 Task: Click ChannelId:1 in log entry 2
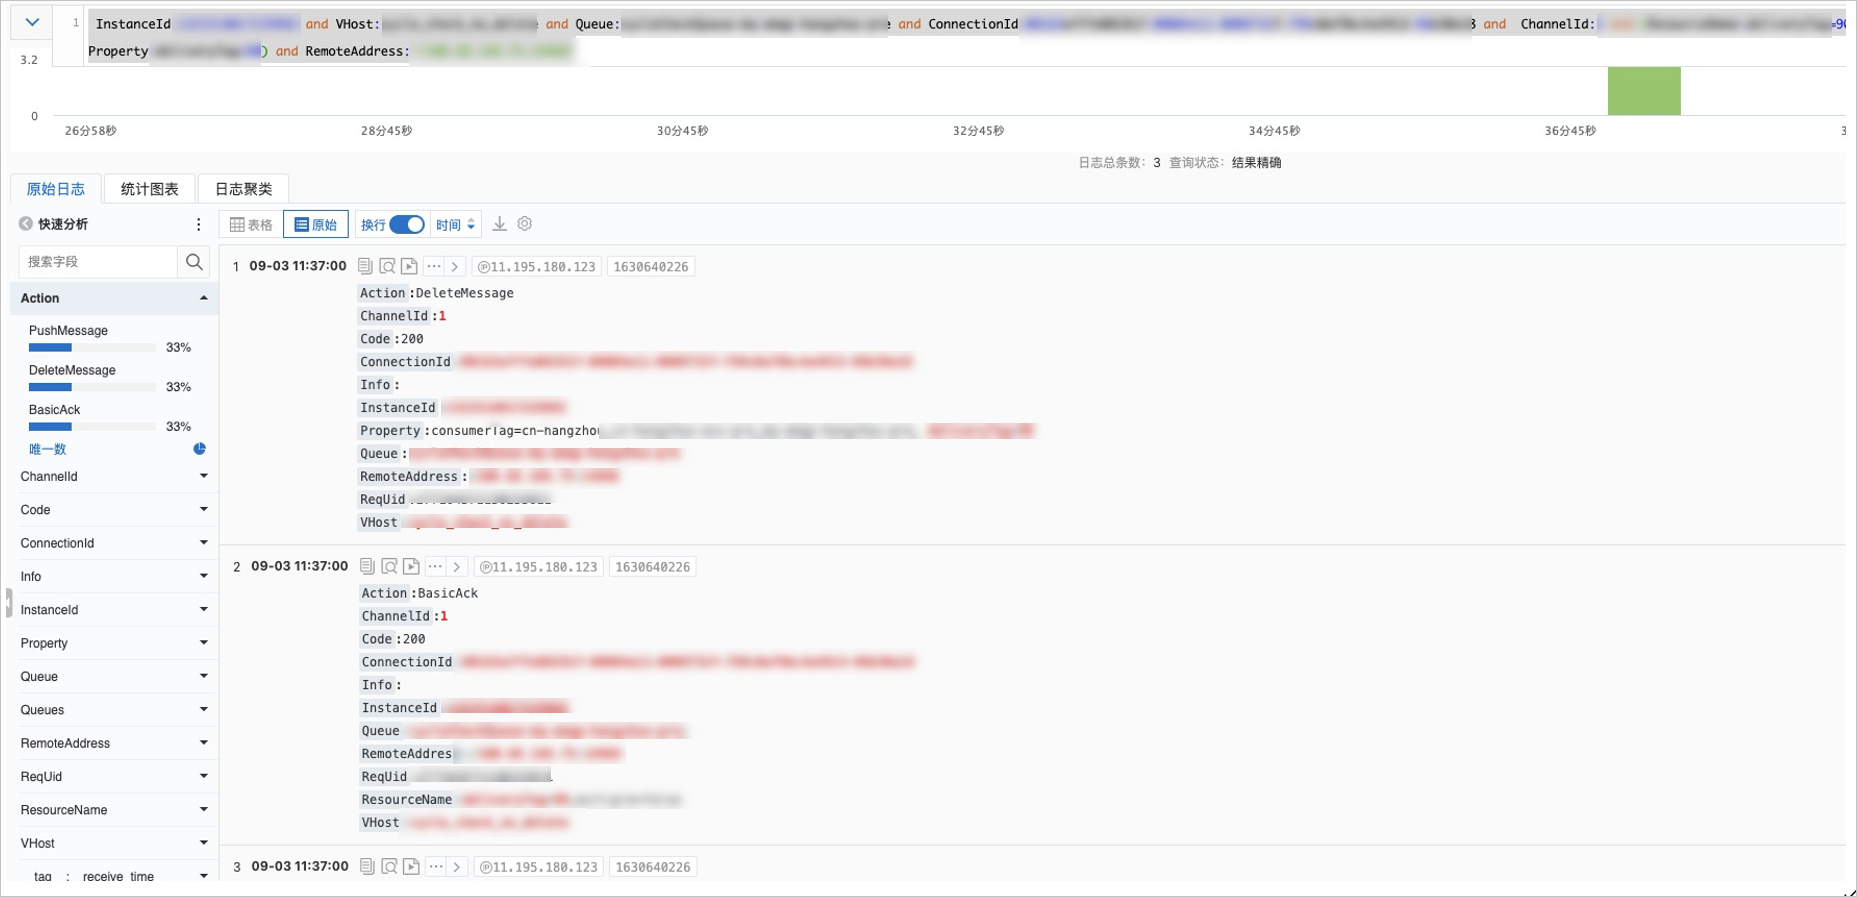(405, 616)
